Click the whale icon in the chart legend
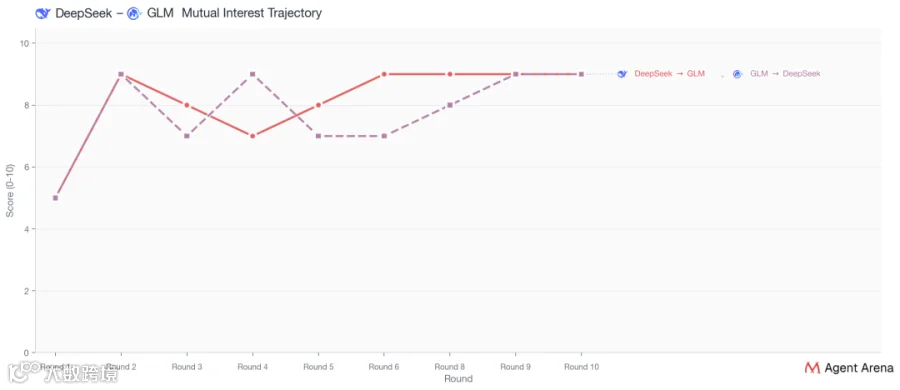 (x=622, y=74)
